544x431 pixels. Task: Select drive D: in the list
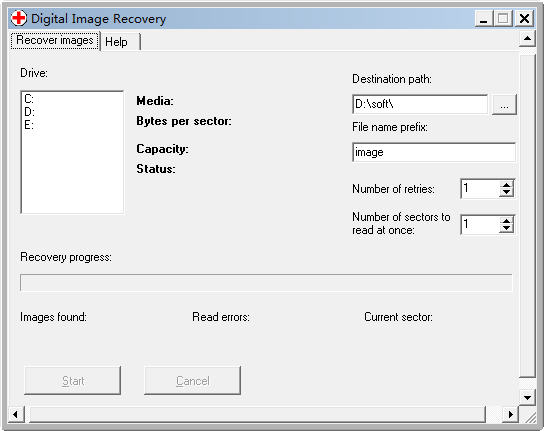[29, 112]
